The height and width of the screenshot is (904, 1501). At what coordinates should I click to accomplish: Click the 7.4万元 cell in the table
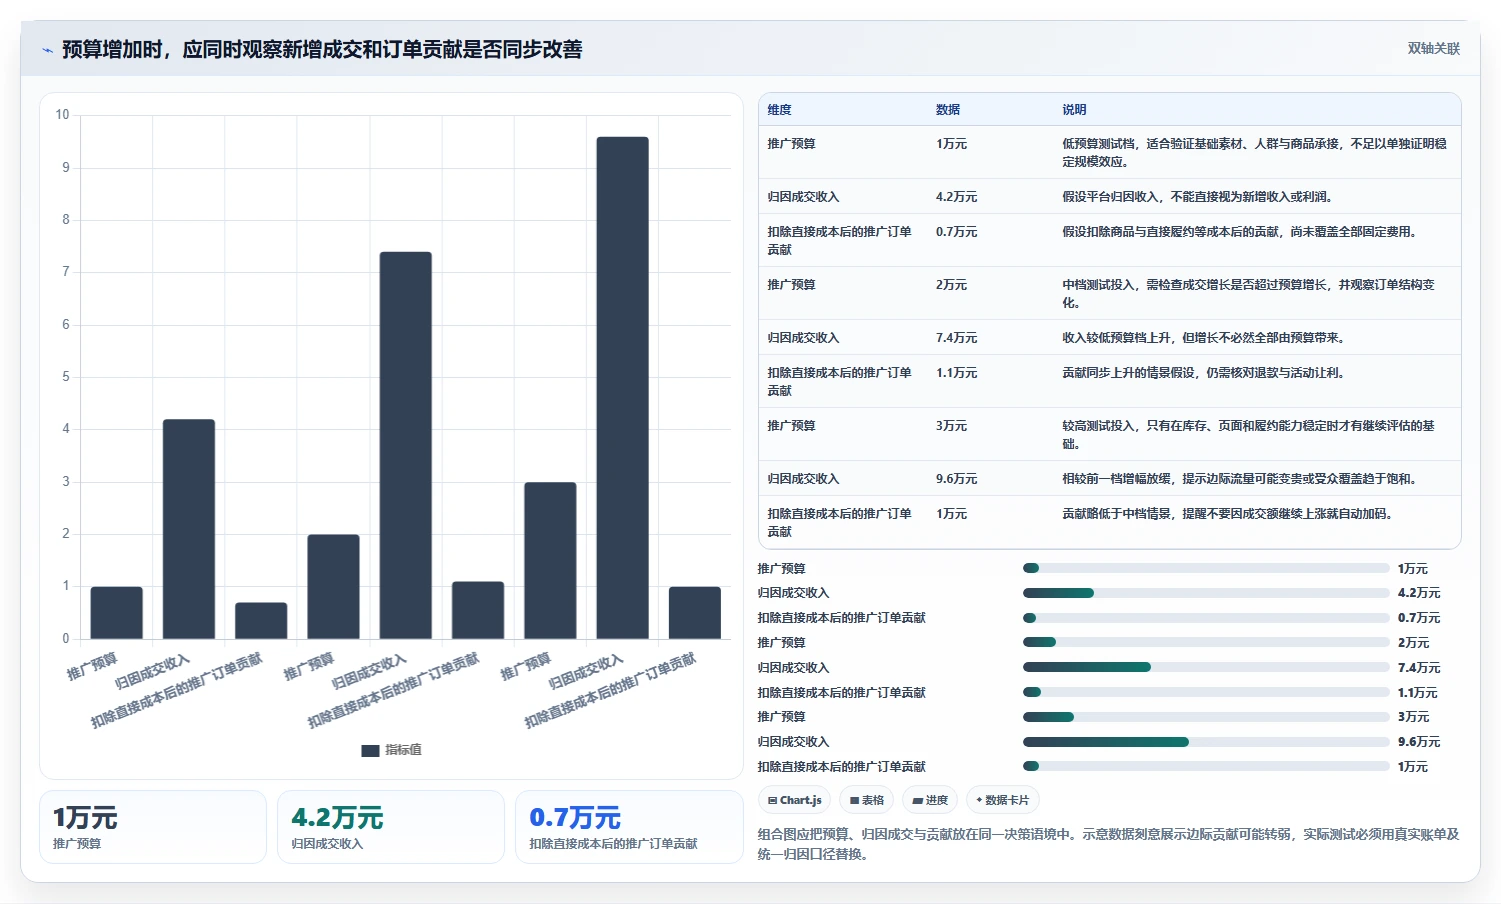pyautogui.click(x=956, y=338)
